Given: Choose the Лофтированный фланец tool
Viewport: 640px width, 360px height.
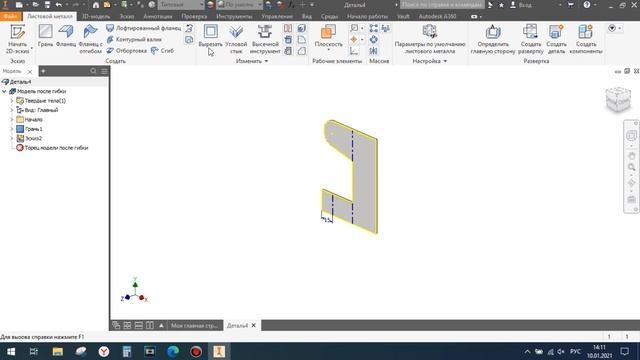Looking at the screenshot, I should point(143,28).
